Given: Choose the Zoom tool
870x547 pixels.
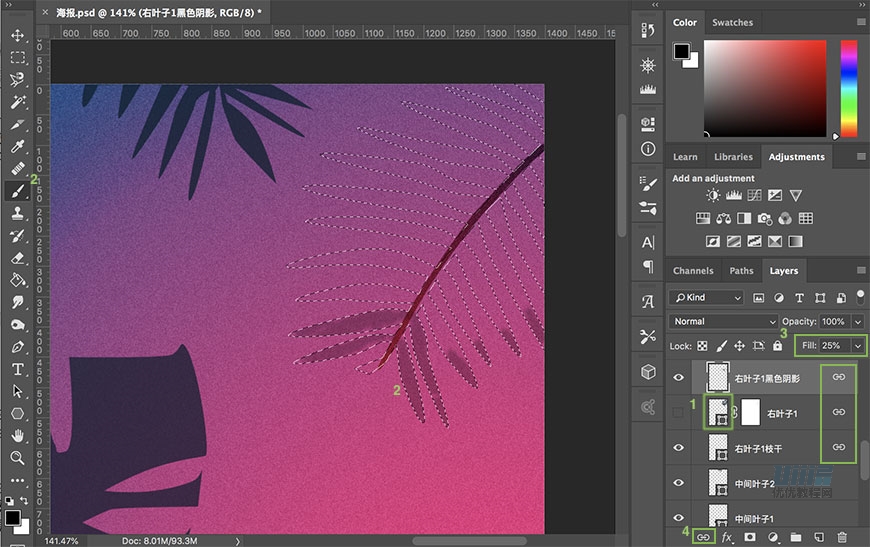Looking at the screenshot, I should pos(17,458).
